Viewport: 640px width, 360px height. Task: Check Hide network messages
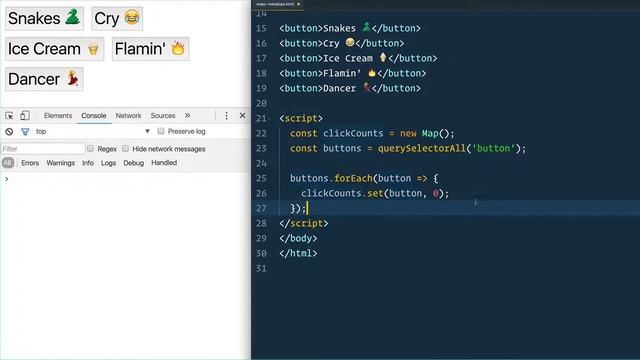click(125, 149)
